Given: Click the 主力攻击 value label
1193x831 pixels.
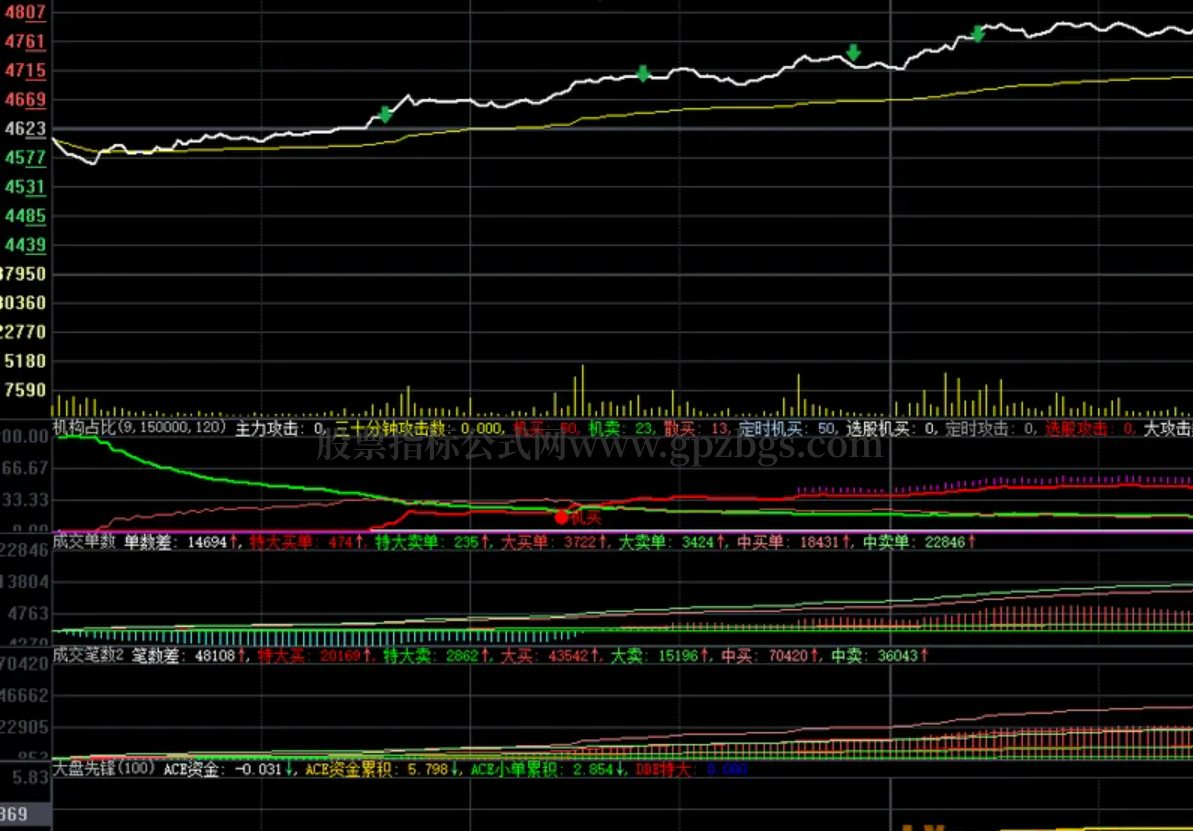Looking at the screenshot, I should click(x=279, y=428).
